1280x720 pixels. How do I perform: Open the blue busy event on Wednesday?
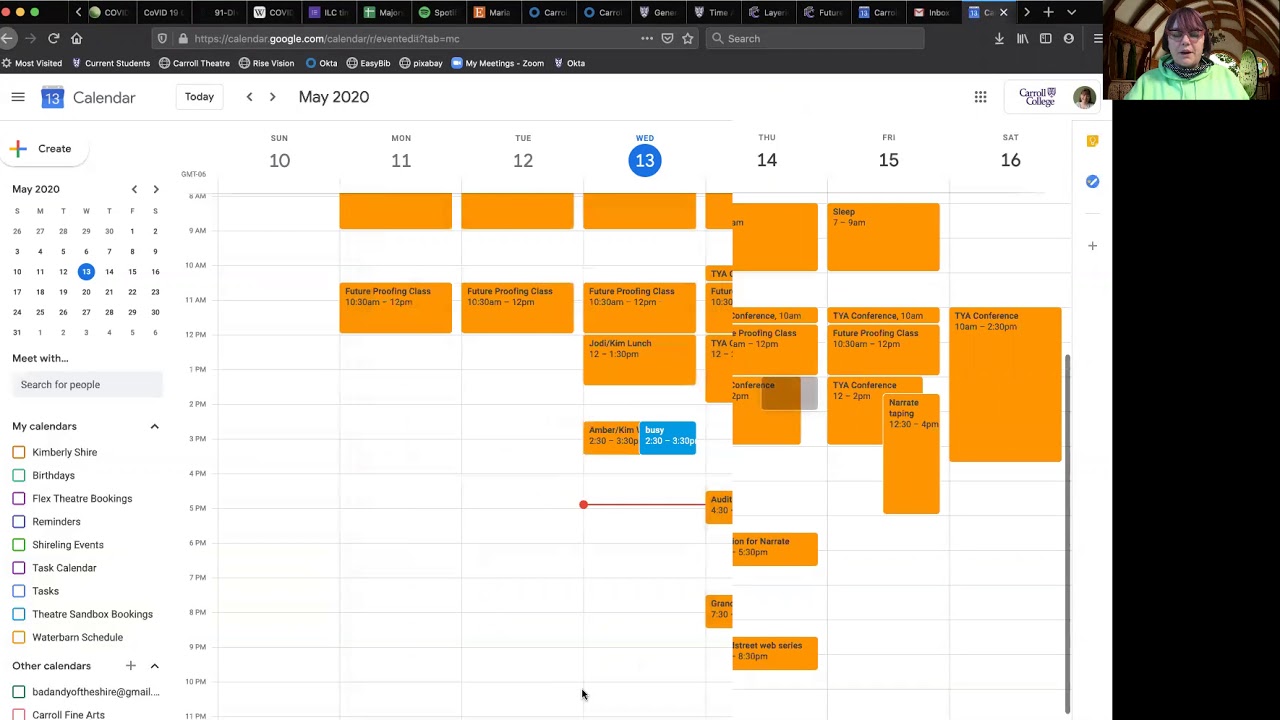tap(668, 438)
